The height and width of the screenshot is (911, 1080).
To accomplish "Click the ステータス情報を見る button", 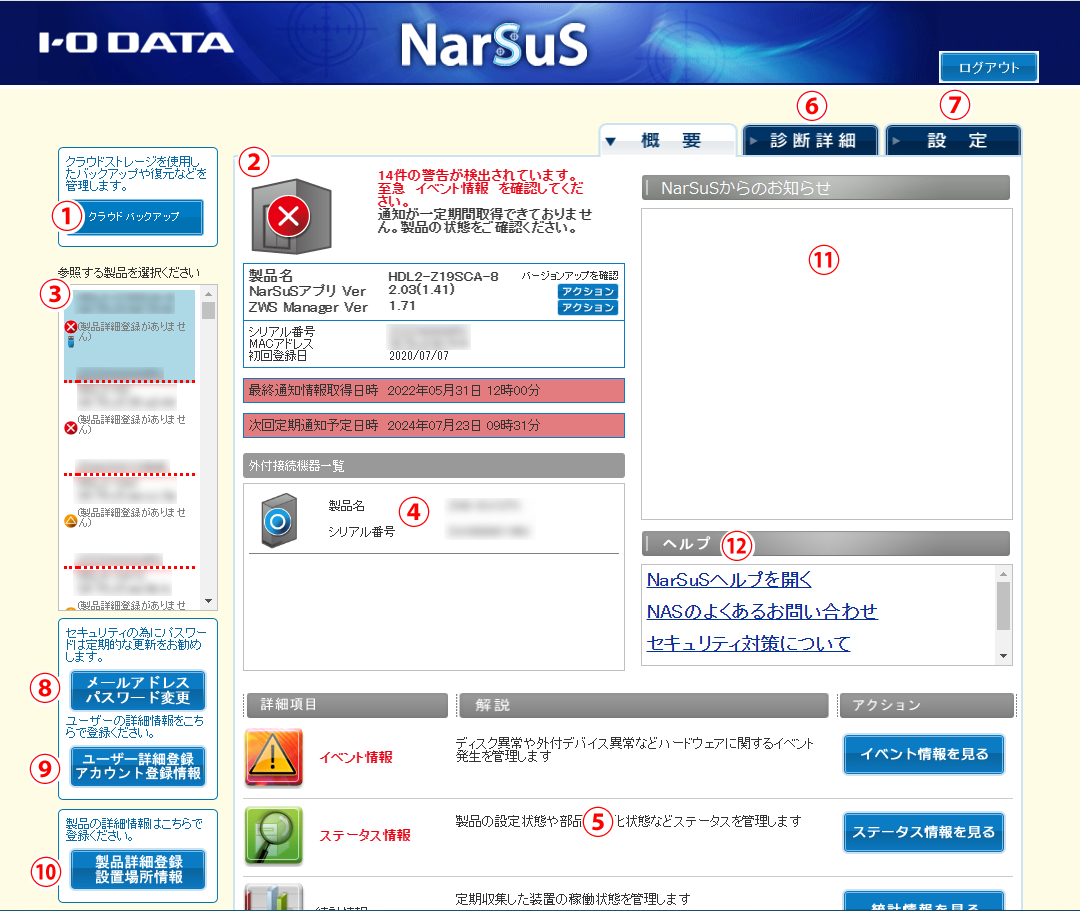I will pos(924,832).
